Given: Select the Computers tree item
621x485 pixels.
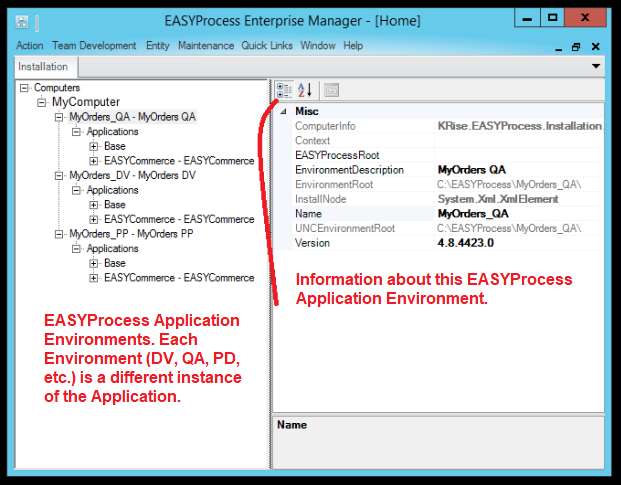Looking at the screenshot, I should pos(57,87).
